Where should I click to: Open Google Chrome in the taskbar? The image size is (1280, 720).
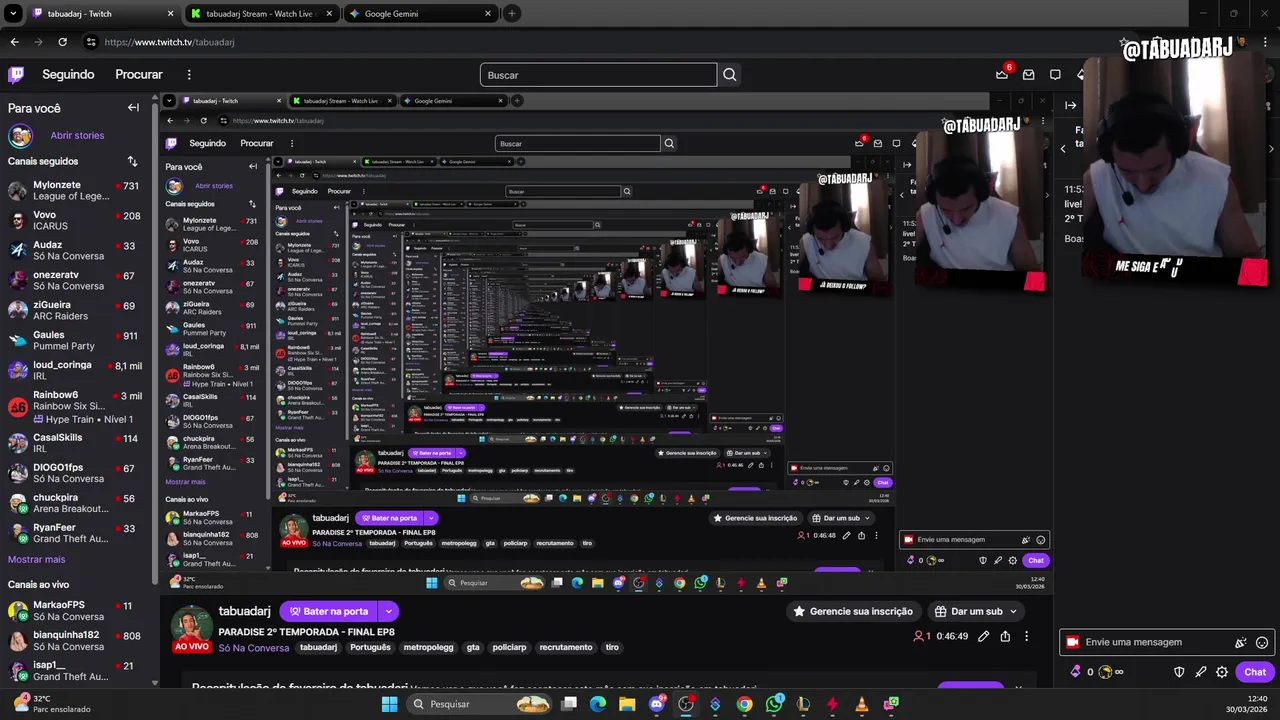744,704
